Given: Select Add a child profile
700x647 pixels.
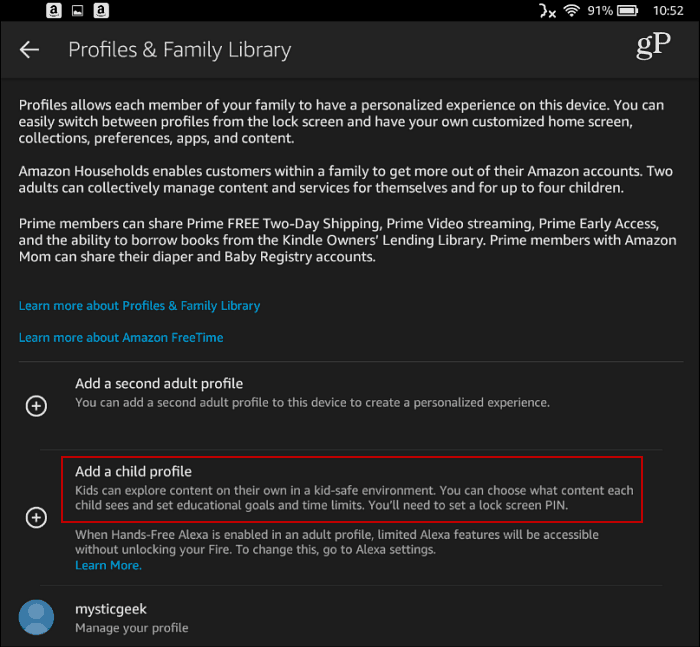Looking at the screenshot, I should 352,489.
